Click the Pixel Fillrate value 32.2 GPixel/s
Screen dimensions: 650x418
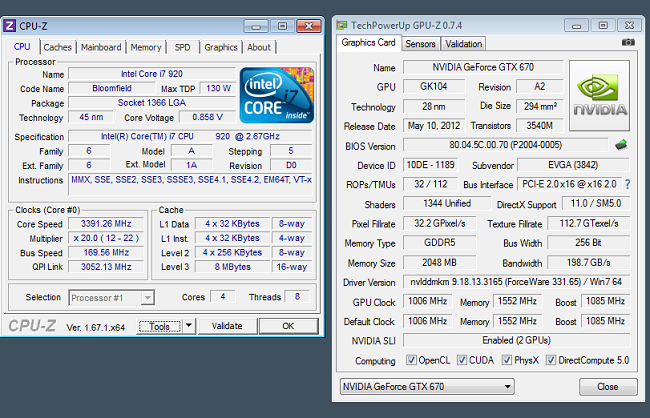point(439,224)
